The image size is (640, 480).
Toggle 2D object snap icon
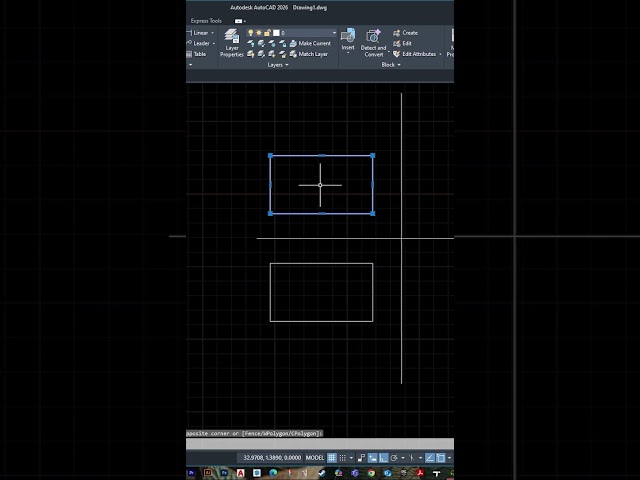point(441,458)
